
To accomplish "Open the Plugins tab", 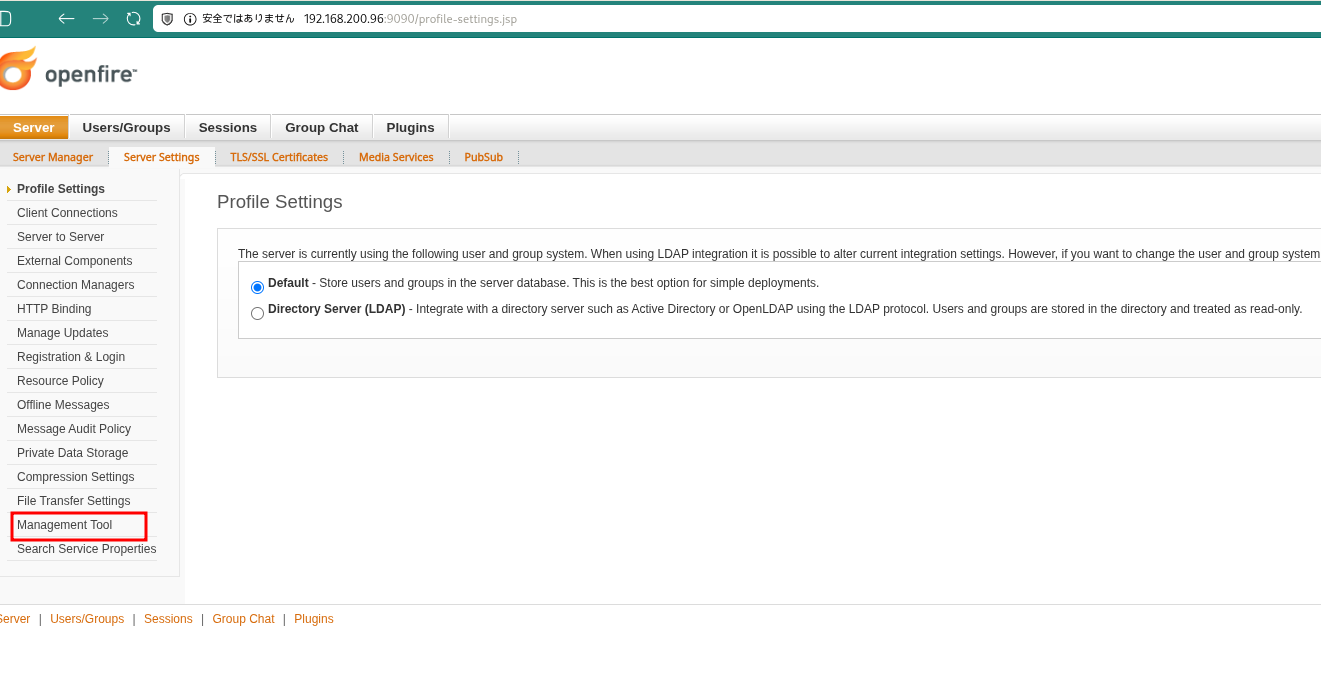I will click(x=410, y=127).
